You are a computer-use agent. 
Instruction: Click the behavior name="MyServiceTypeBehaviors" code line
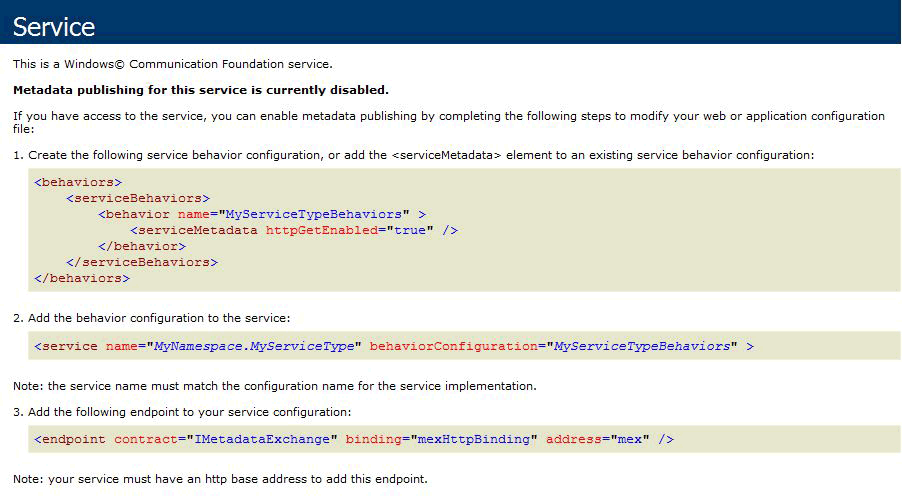tap(262, 214)
